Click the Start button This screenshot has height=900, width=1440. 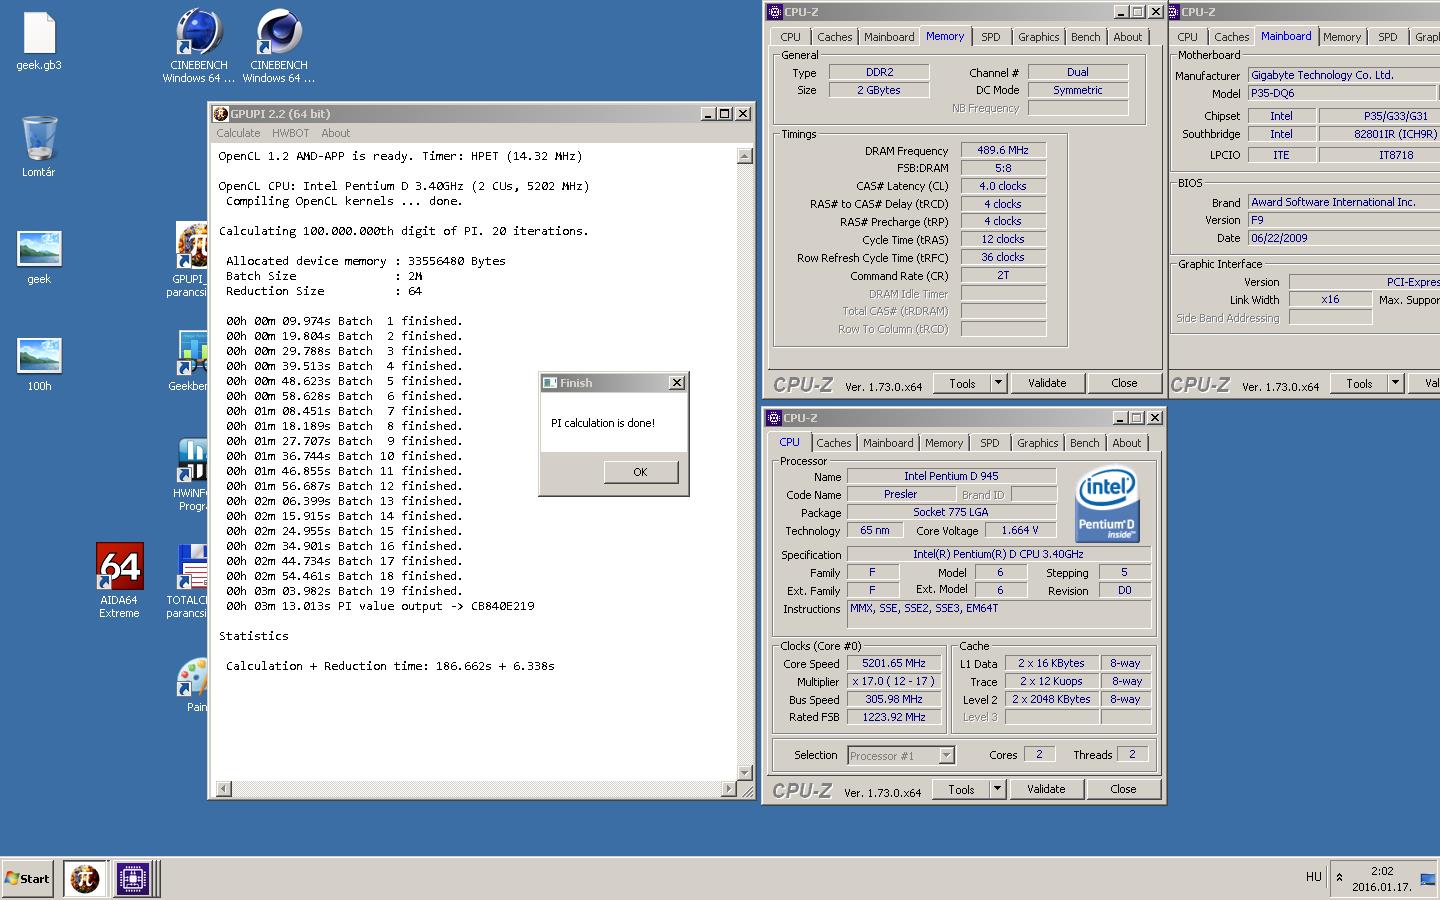[x=27, y=879]
